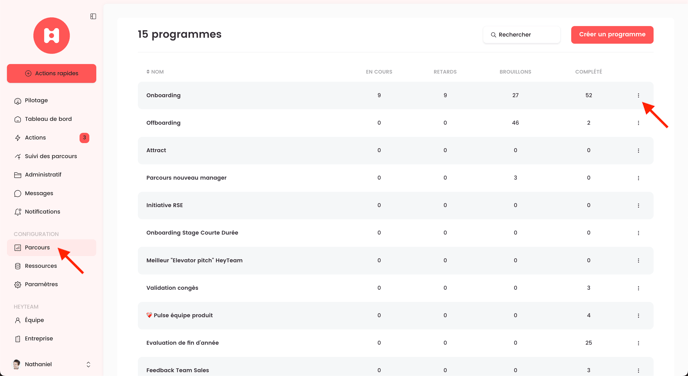This screenshot has height=376, width=688.
Task: Click Créer un programme button
Action: tap(612, 35)
